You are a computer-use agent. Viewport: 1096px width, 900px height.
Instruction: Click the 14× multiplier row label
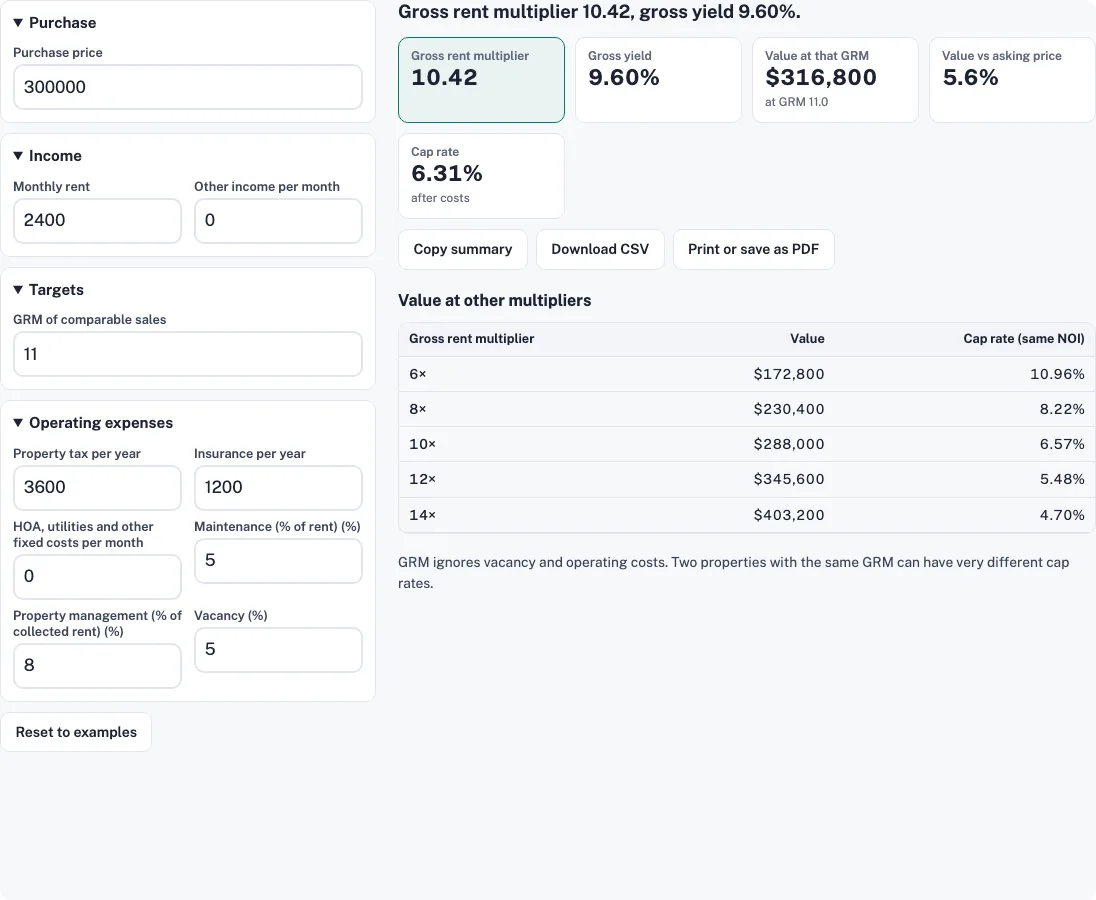click(x=422, y=515)
